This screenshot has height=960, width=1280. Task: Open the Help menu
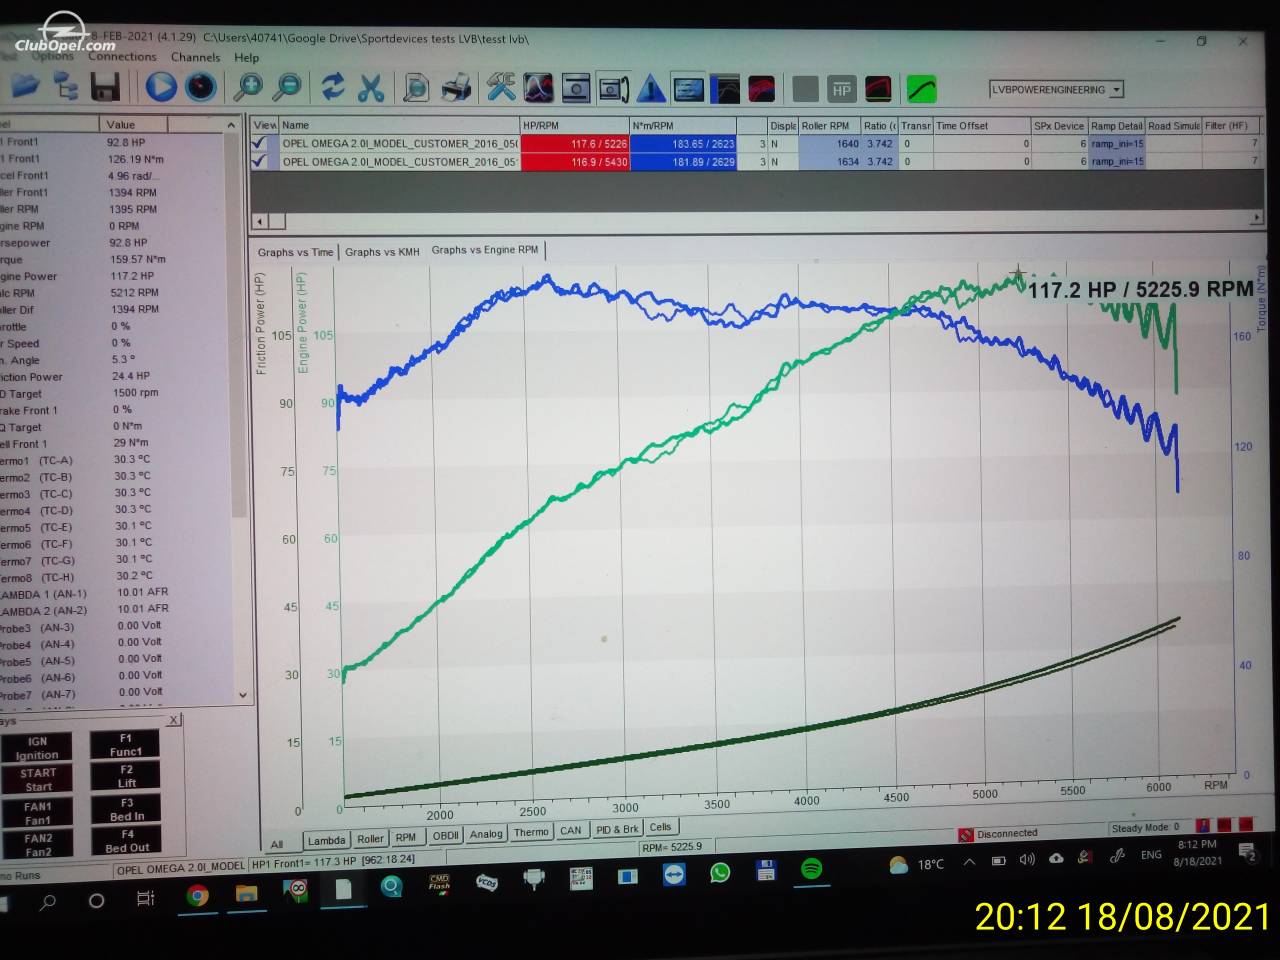coord(246,58)
